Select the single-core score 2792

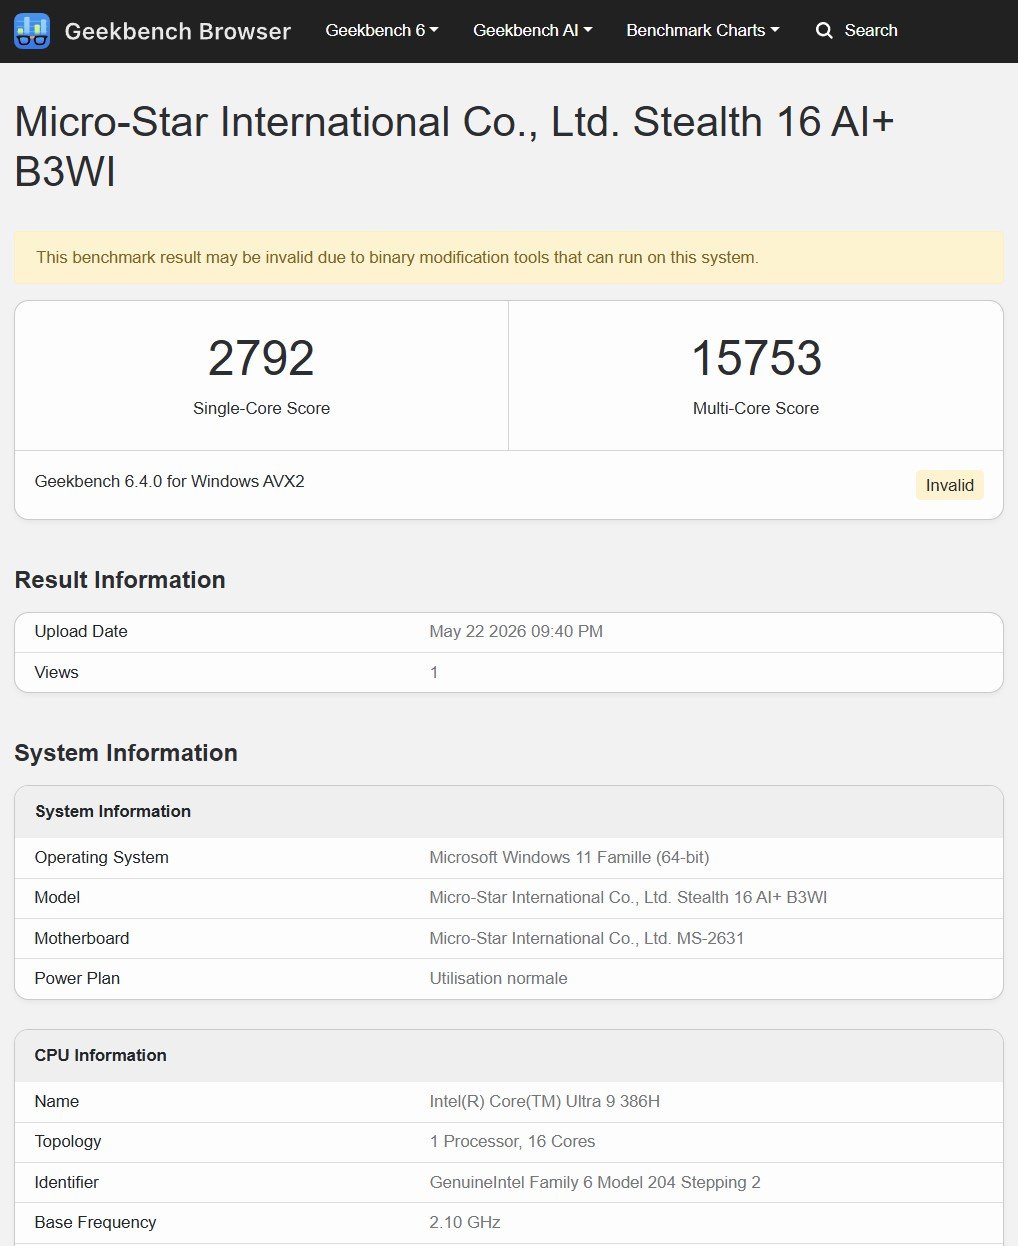[261, 358]
